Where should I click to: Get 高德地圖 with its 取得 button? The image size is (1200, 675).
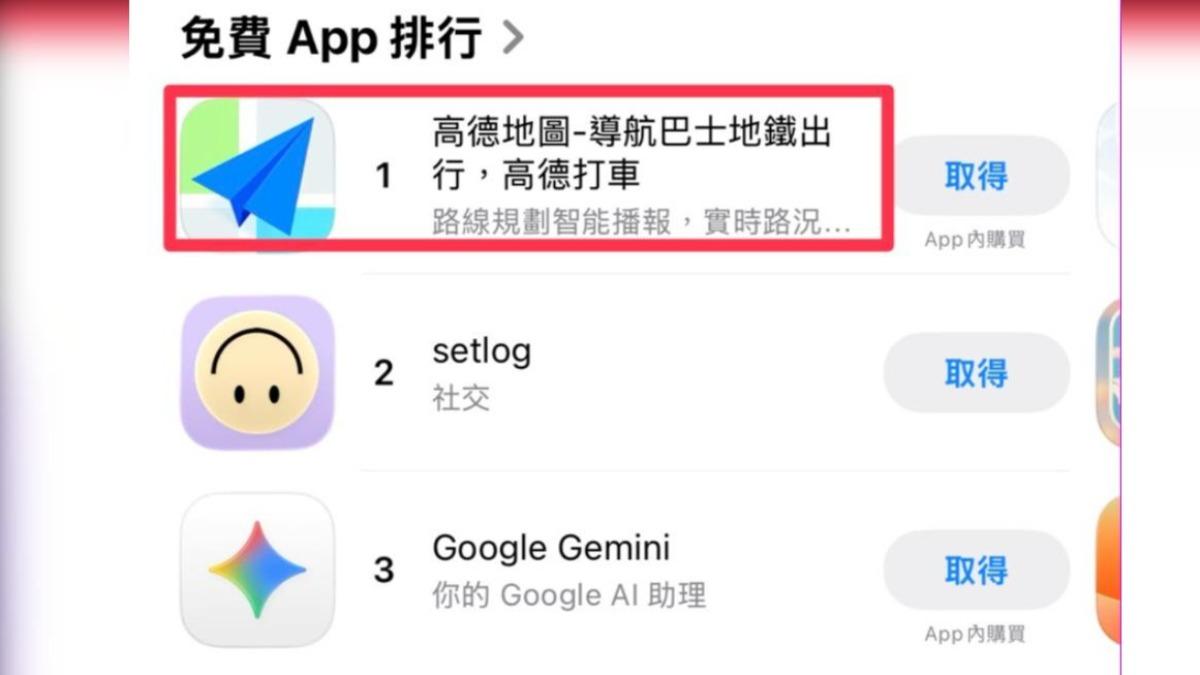pos(976,176)
